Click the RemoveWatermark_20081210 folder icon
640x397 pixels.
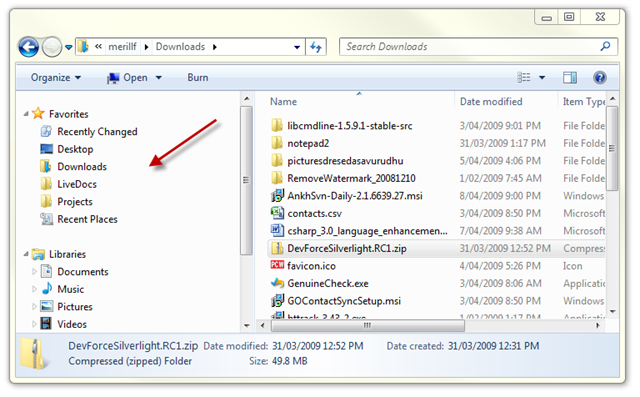[277, 178]
